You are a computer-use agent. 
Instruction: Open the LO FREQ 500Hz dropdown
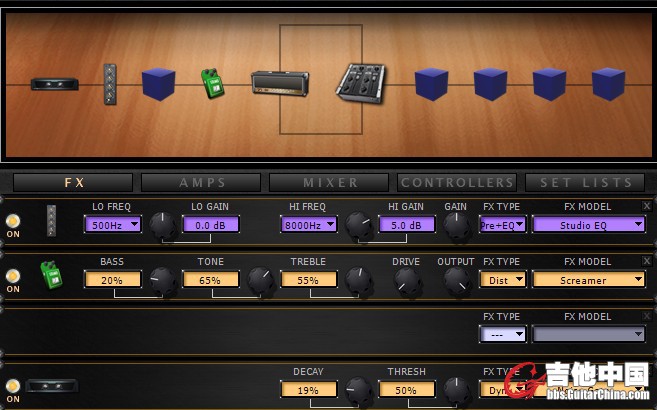pos(112,225)
